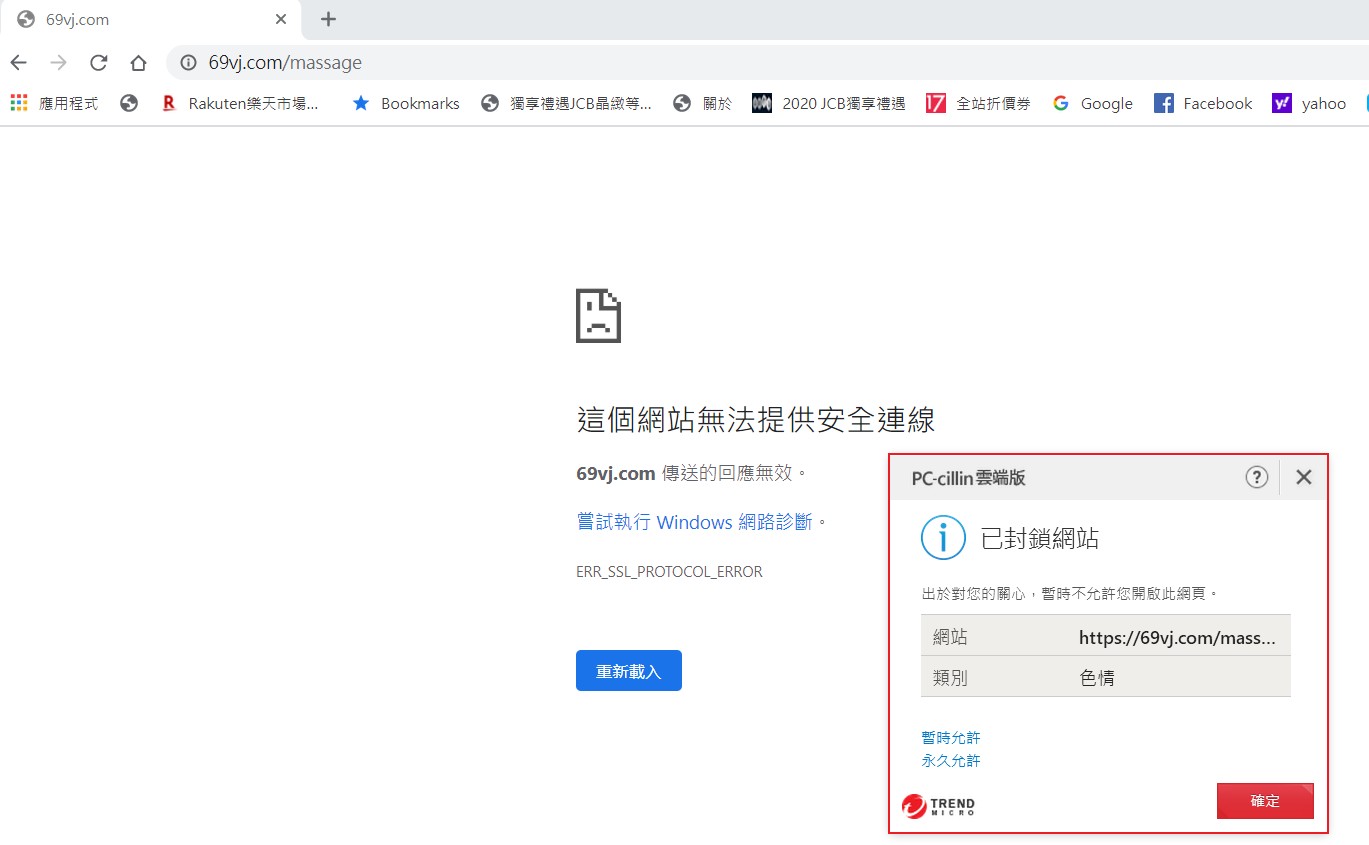
Task: Click the browser forward arrow
Action: tap(58, 63)
